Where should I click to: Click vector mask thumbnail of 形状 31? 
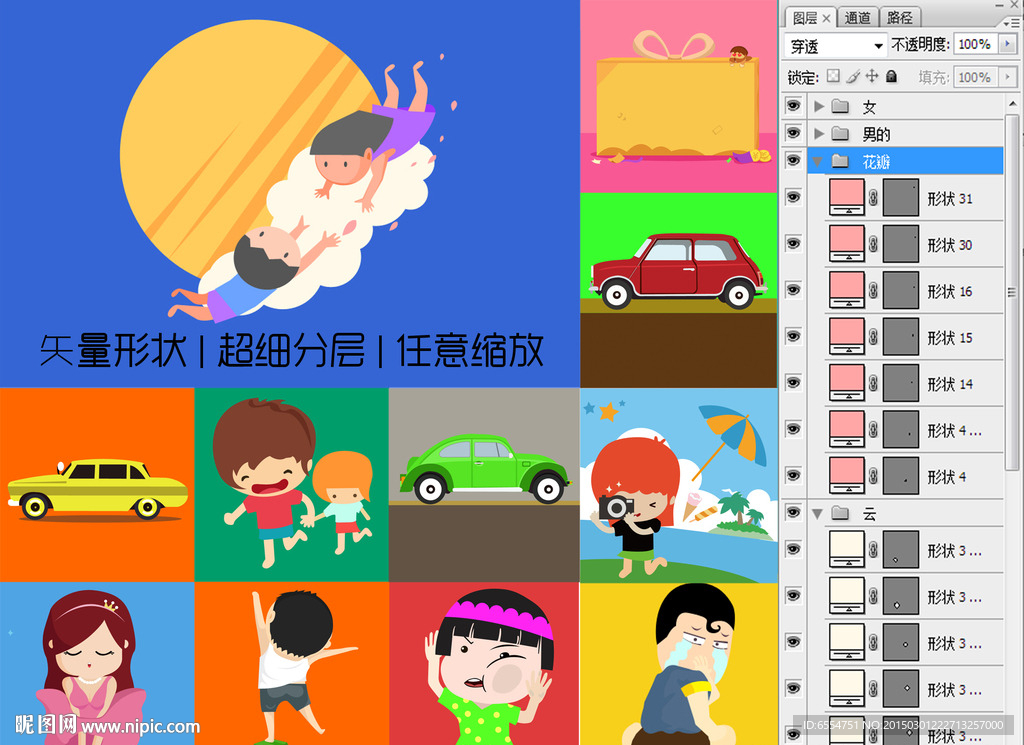tap(901, 197)
